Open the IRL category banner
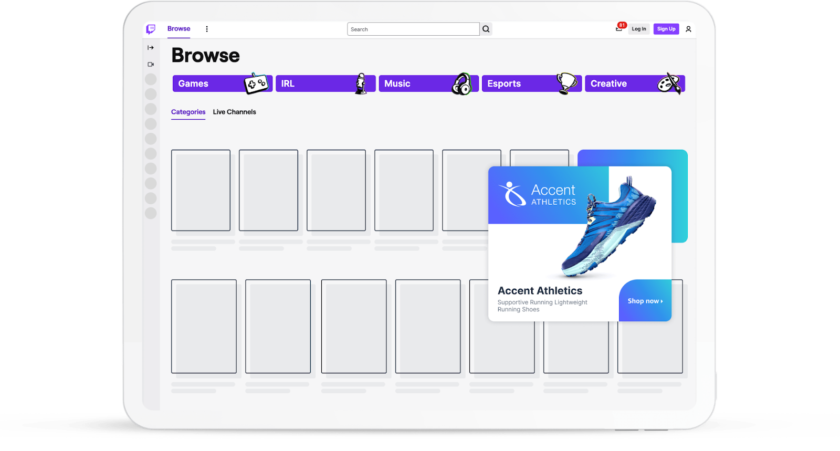Viewport: 840px width, 451px height. (x=325, y=84)
